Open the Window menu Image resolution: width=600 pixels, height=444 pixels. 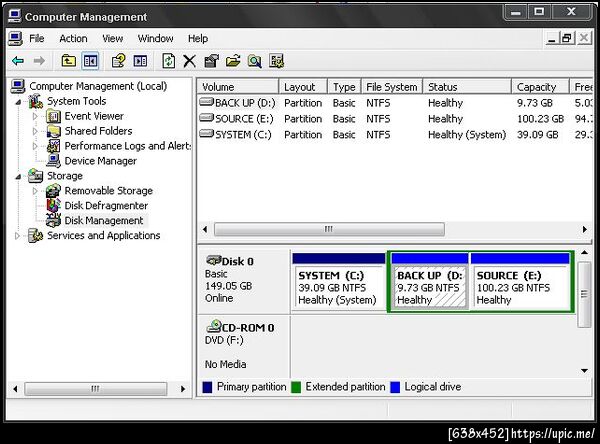tap(155, 39)
